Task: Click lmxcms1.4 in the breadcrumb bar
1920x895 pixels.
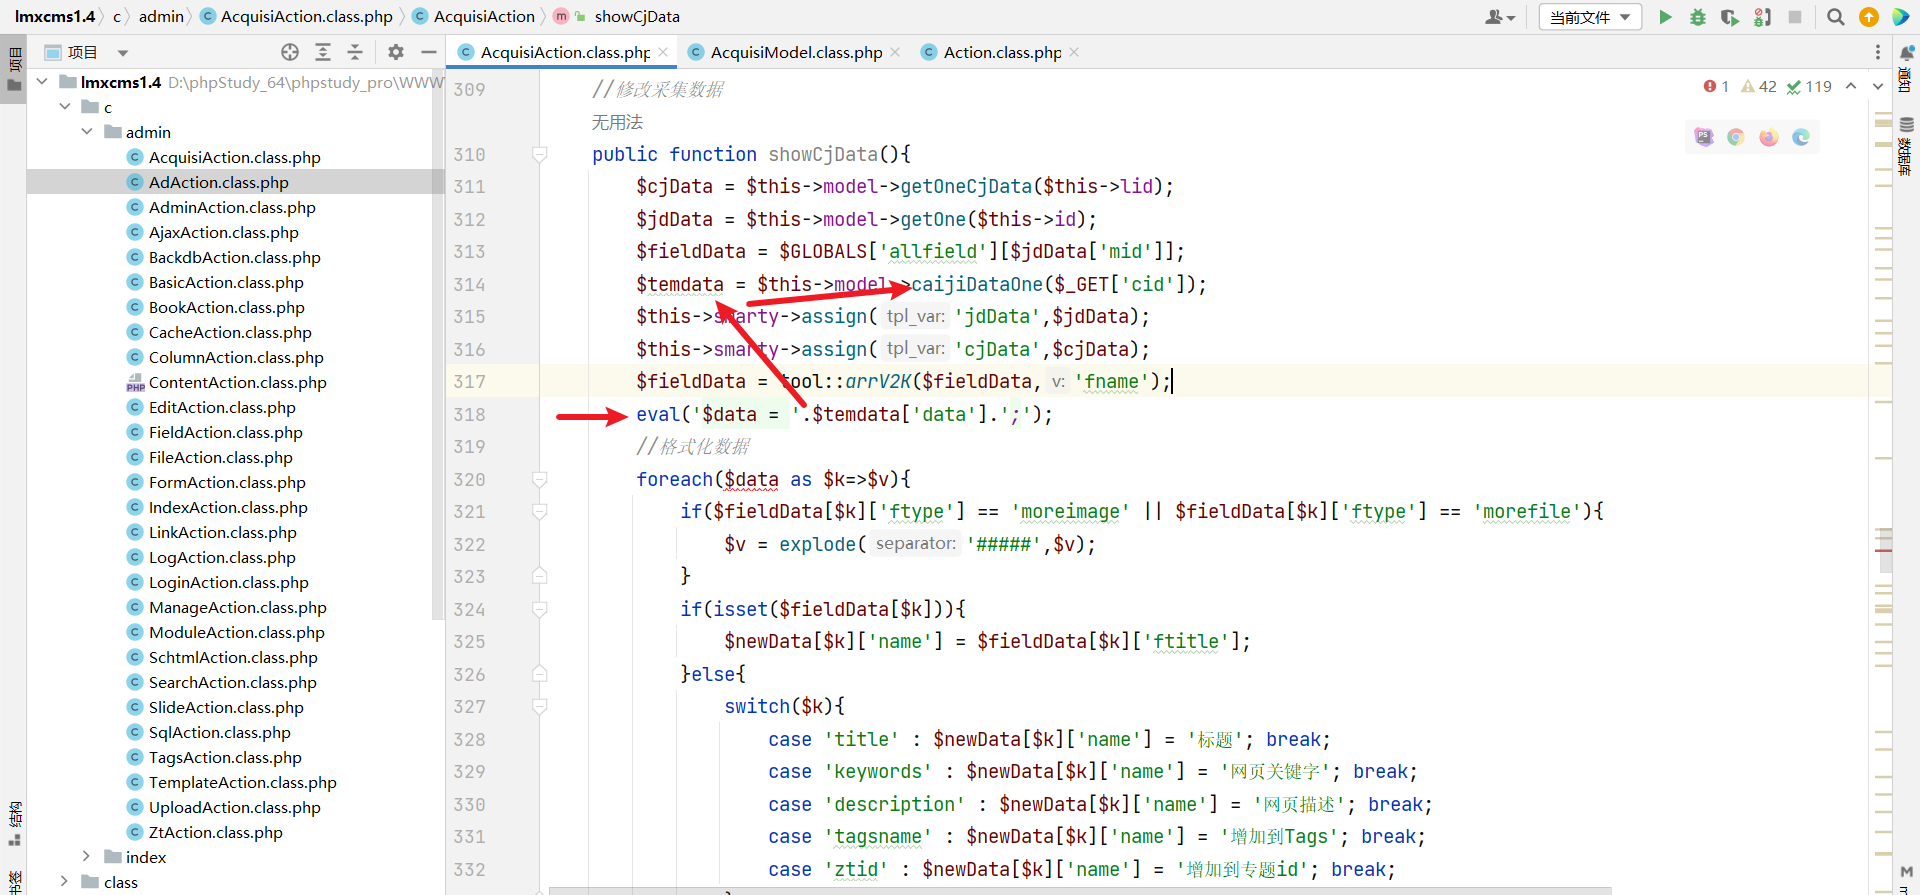Action: coord(54,16)
